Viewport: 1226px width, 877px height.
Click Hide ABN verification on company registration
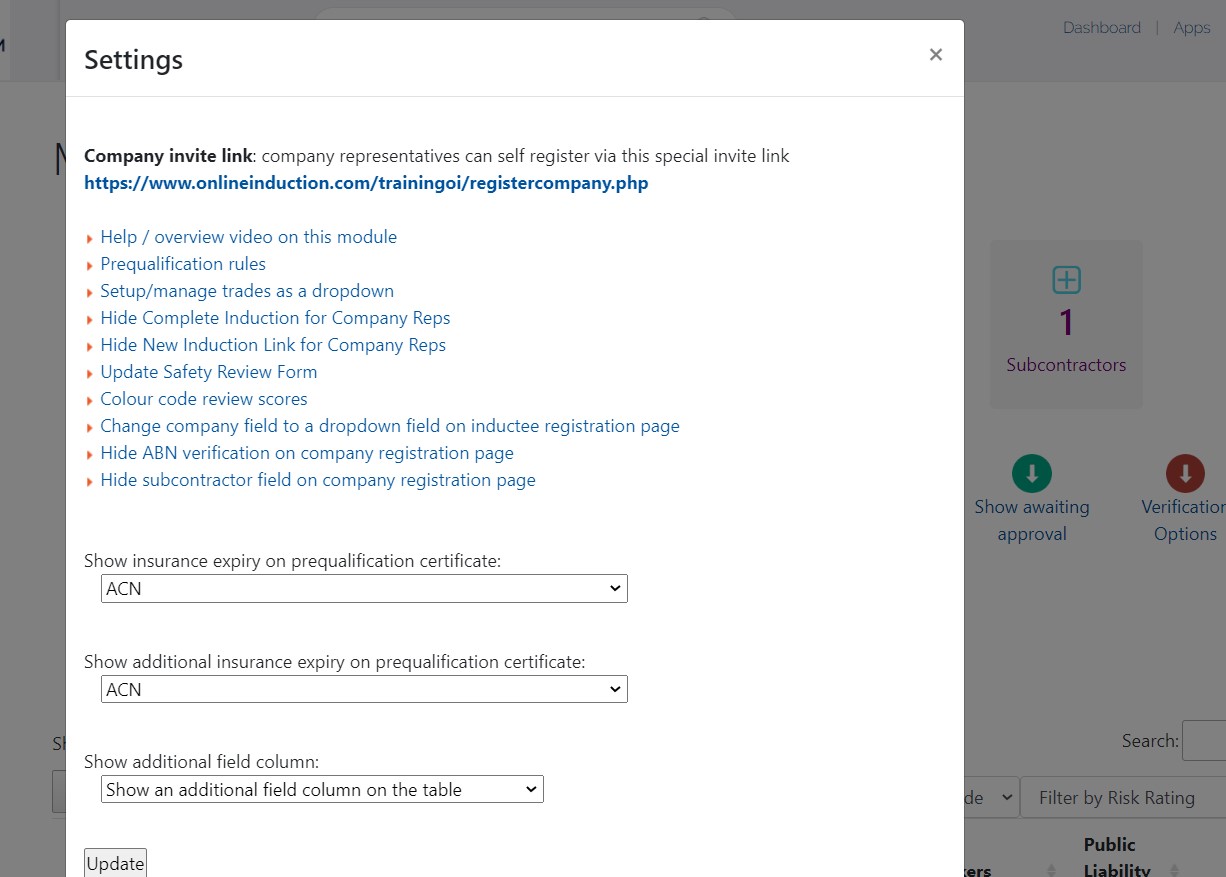[307, 453]
